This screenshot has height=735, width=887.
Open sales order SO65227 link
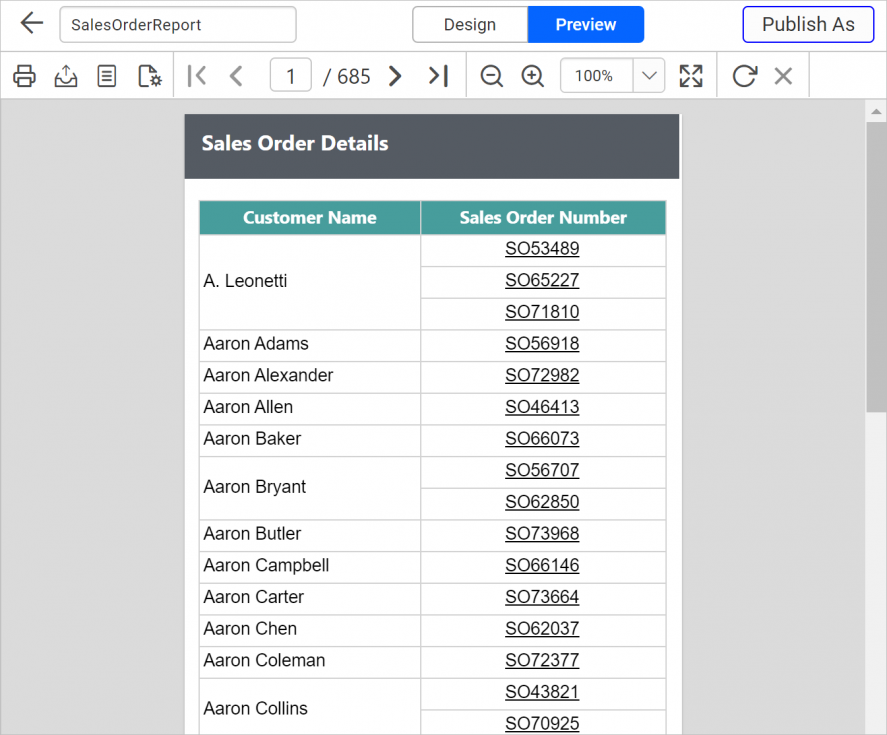[x=542, y=280]
